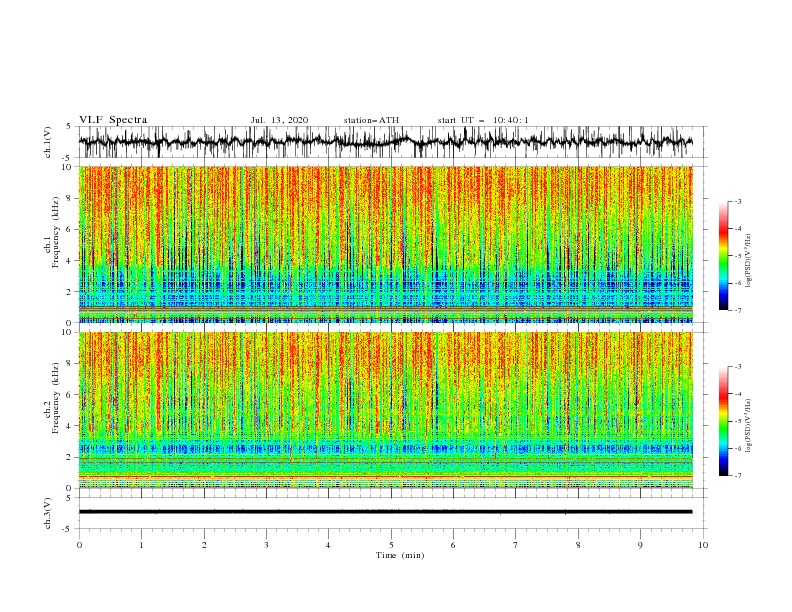The width and height of the screenshot is (792, 612).
Task: Click the 'ch.1(V)' axis label
Action: 48,142
